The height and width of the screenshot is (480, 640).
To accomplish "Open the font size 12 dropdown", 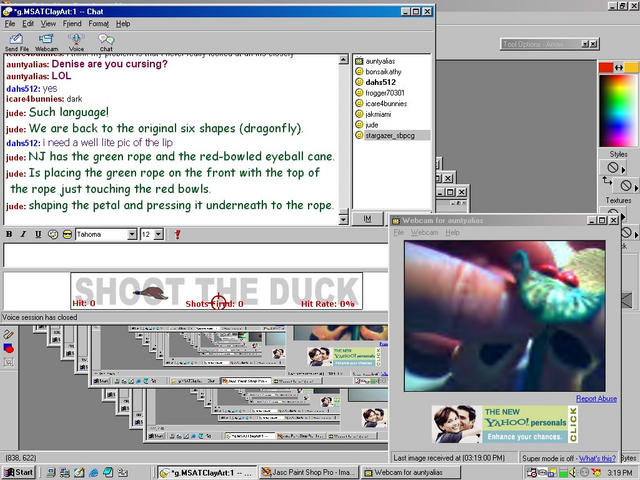I will point(159,234).
